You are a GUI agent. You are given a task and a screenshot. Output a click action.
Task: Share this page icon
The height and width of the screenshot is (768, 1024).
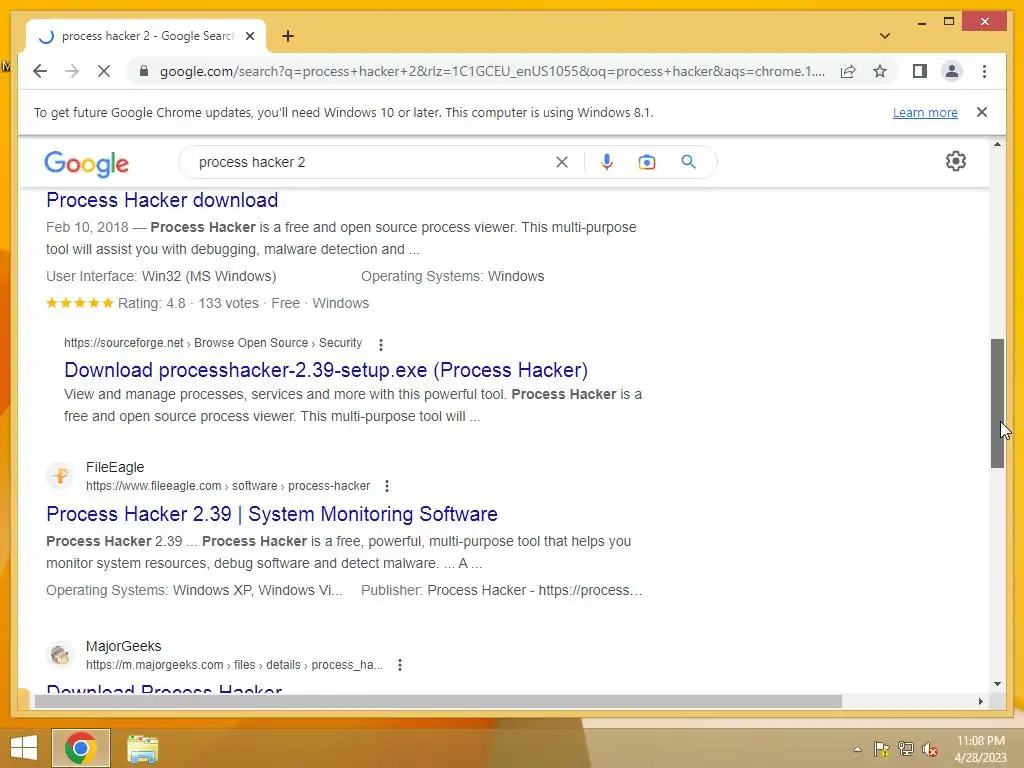tap(848, 71)
